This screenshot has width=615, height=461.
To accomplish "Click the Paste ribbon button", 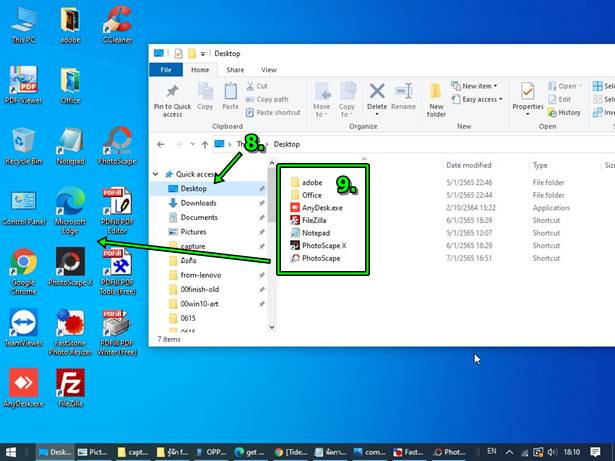I will coord(230,97).
